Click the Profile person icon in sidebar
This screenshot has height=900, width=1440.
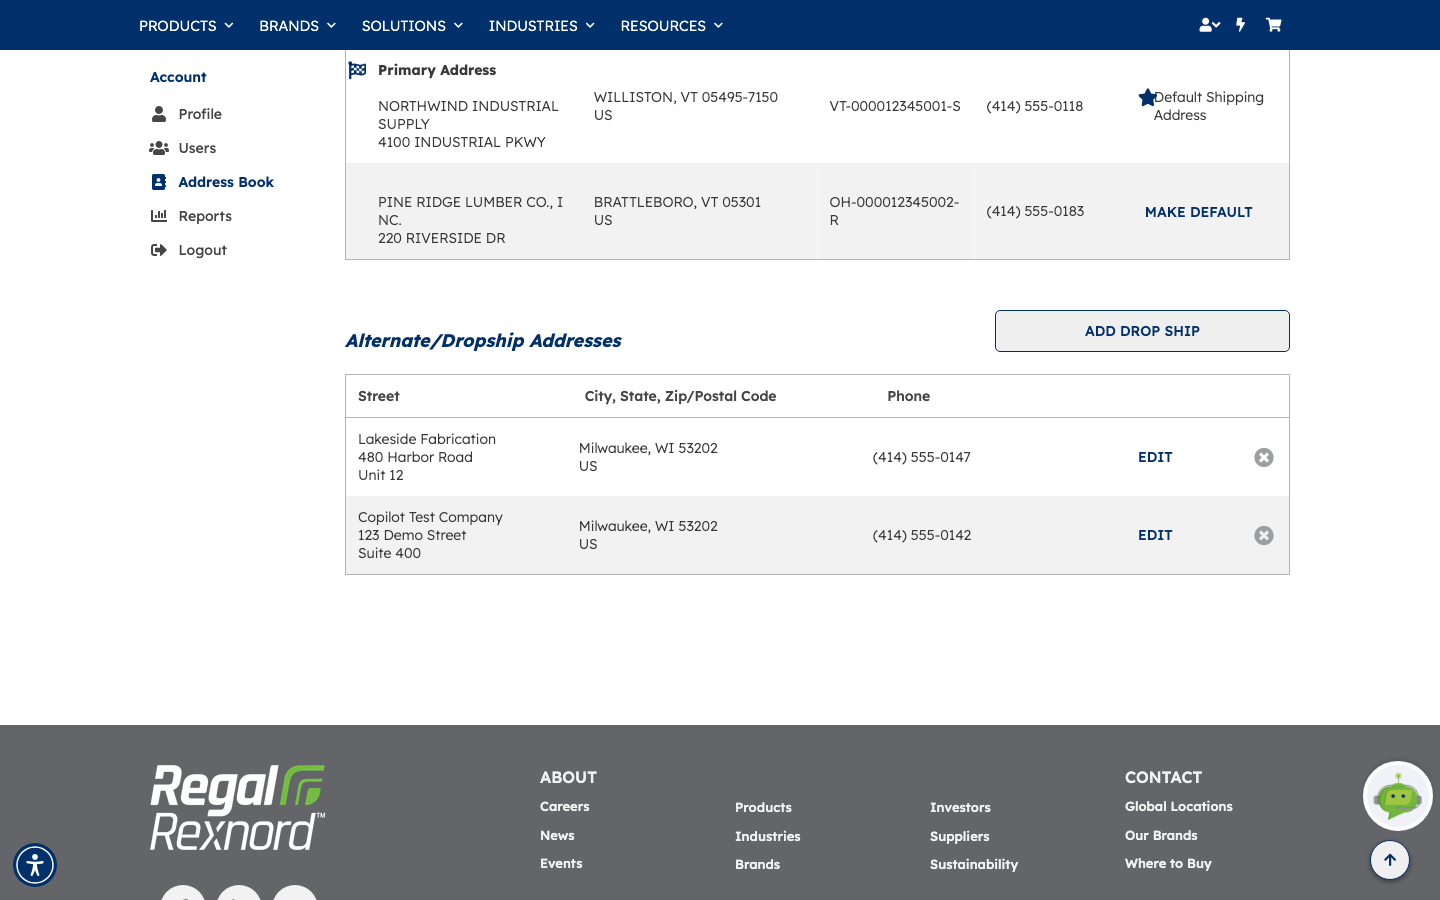[159, 114]
